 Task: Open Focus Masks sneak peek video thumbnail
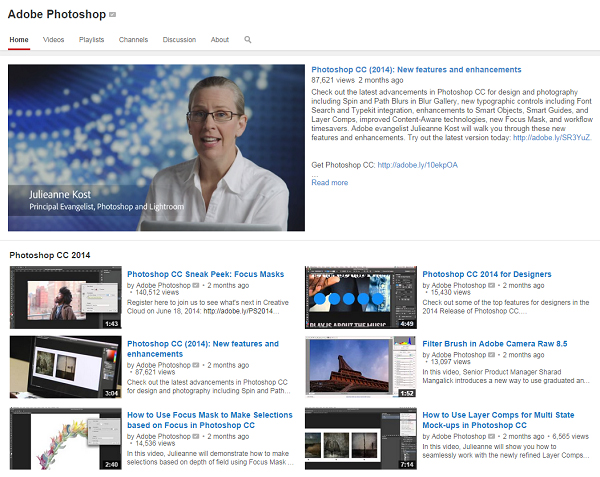(66, 298)
